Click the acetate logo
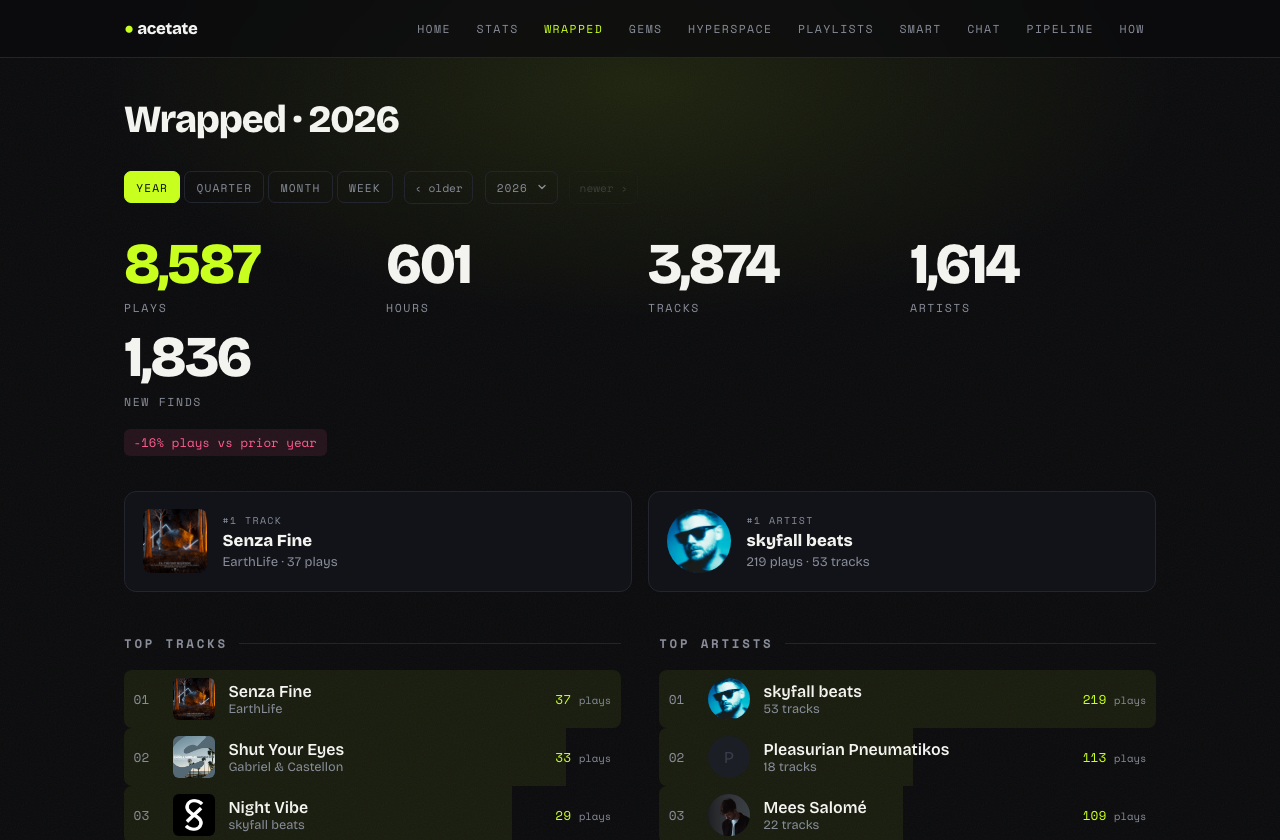Screen dimensions: 1280x840 pyautogui.click(x=161, y=29)
